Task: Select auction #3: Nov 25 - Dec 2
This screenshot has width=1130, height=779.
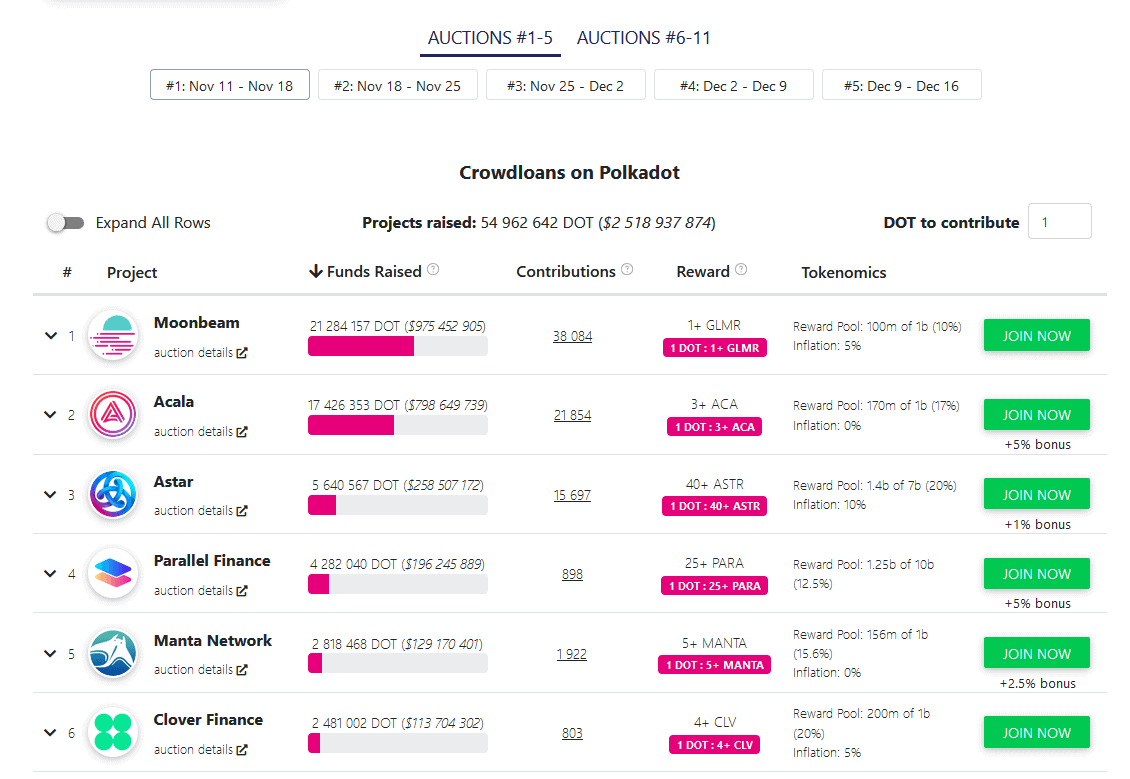Action: [566, 85]
